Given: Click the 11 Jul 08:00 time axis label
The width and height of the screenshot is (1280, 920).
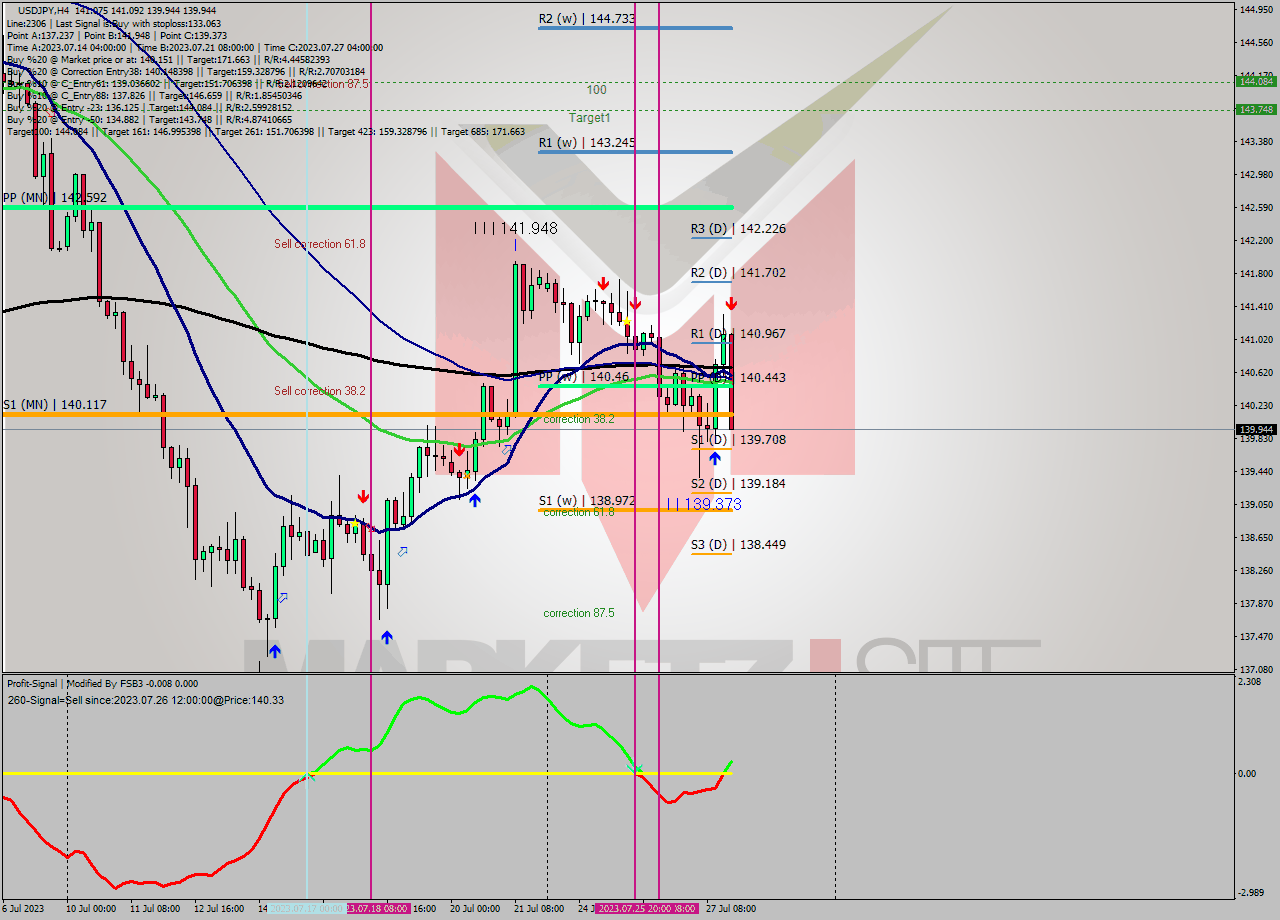Looking at the screenshot, I should 156,909.
